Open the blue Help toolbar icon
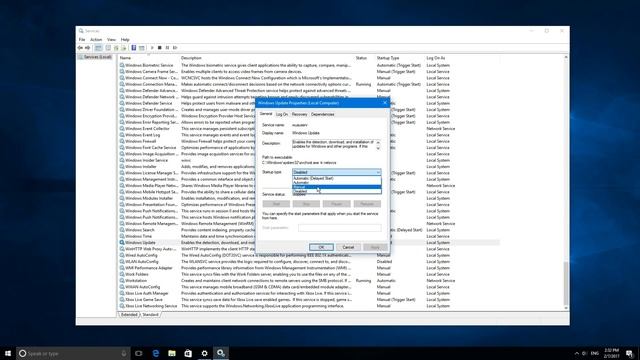Viewport: 640px width, 360px height. click(x=133, y=48)
